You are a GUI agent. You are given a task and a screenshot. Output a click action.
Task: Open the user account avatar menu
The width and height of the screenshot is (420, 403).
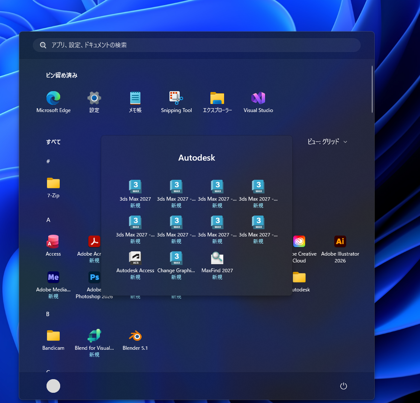(53, 386)
